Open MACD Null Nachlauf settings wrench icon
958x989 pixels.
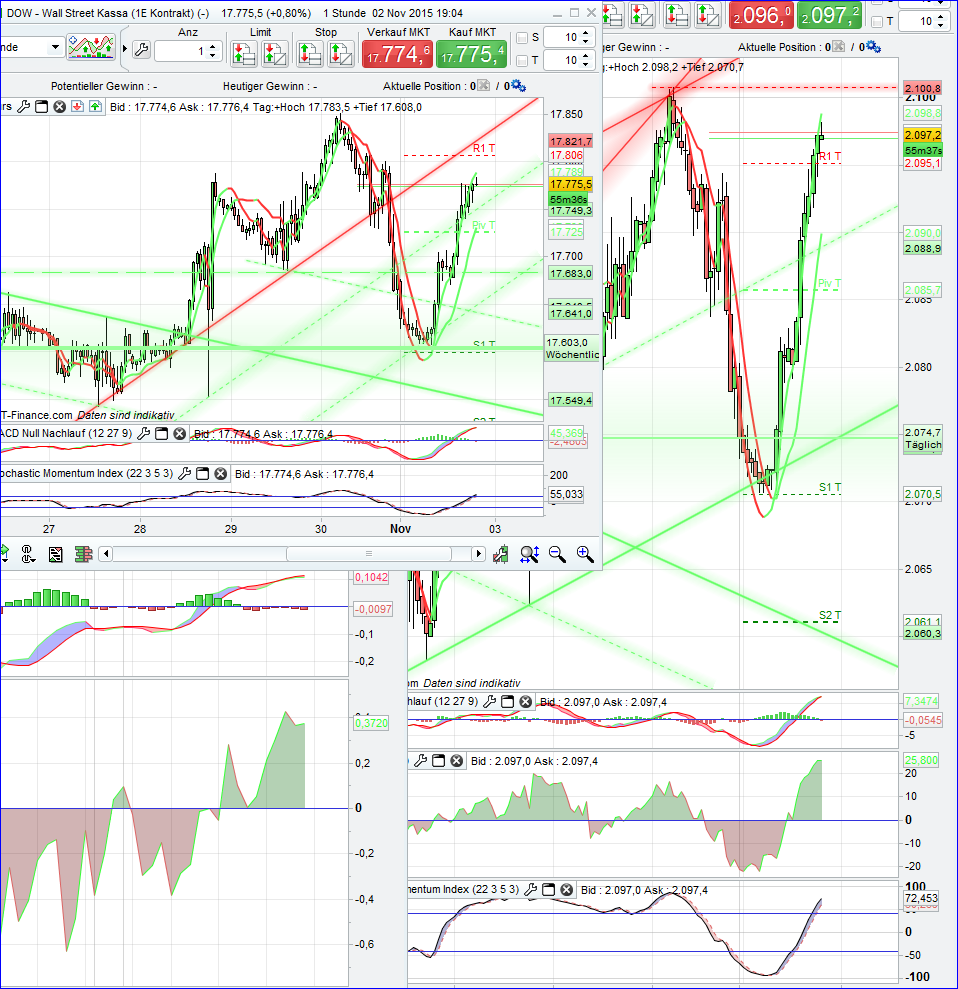[143, 433]
